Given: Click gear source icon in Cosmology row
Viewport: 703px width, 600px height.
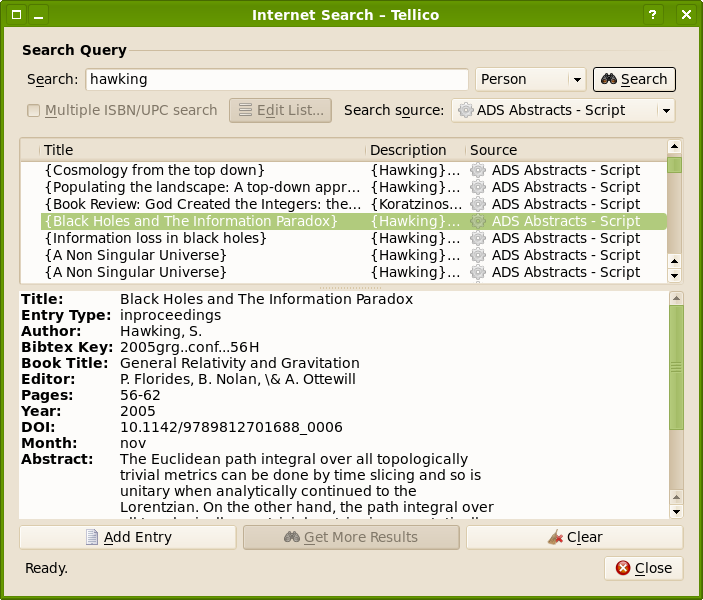Looking at the screenshot, I should [x=478, y=170].
